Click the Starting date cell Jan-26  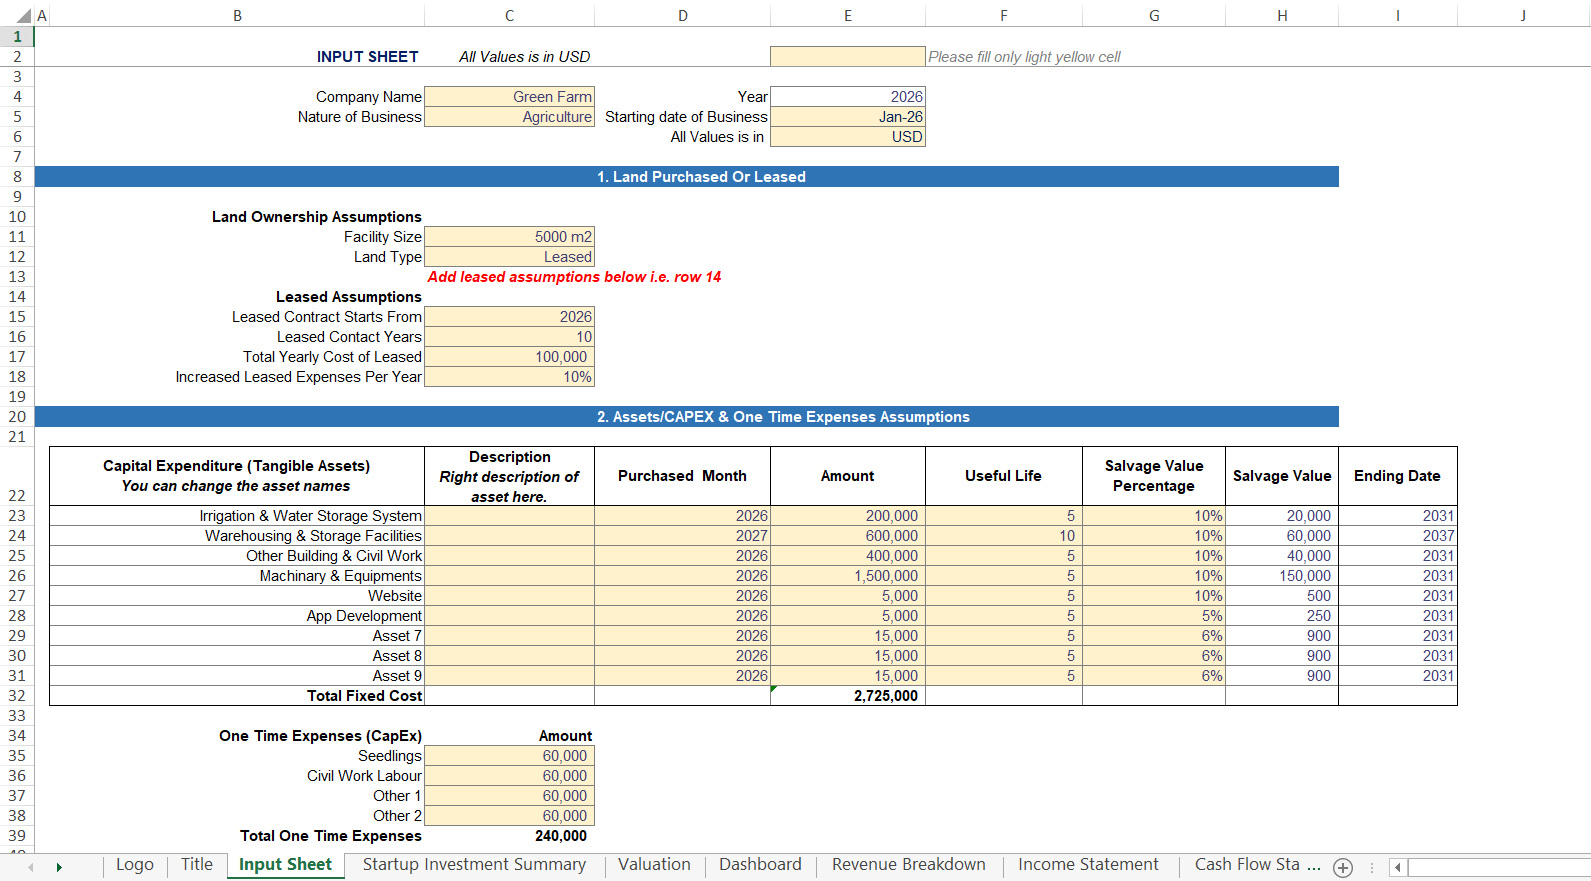coord(847,117)
